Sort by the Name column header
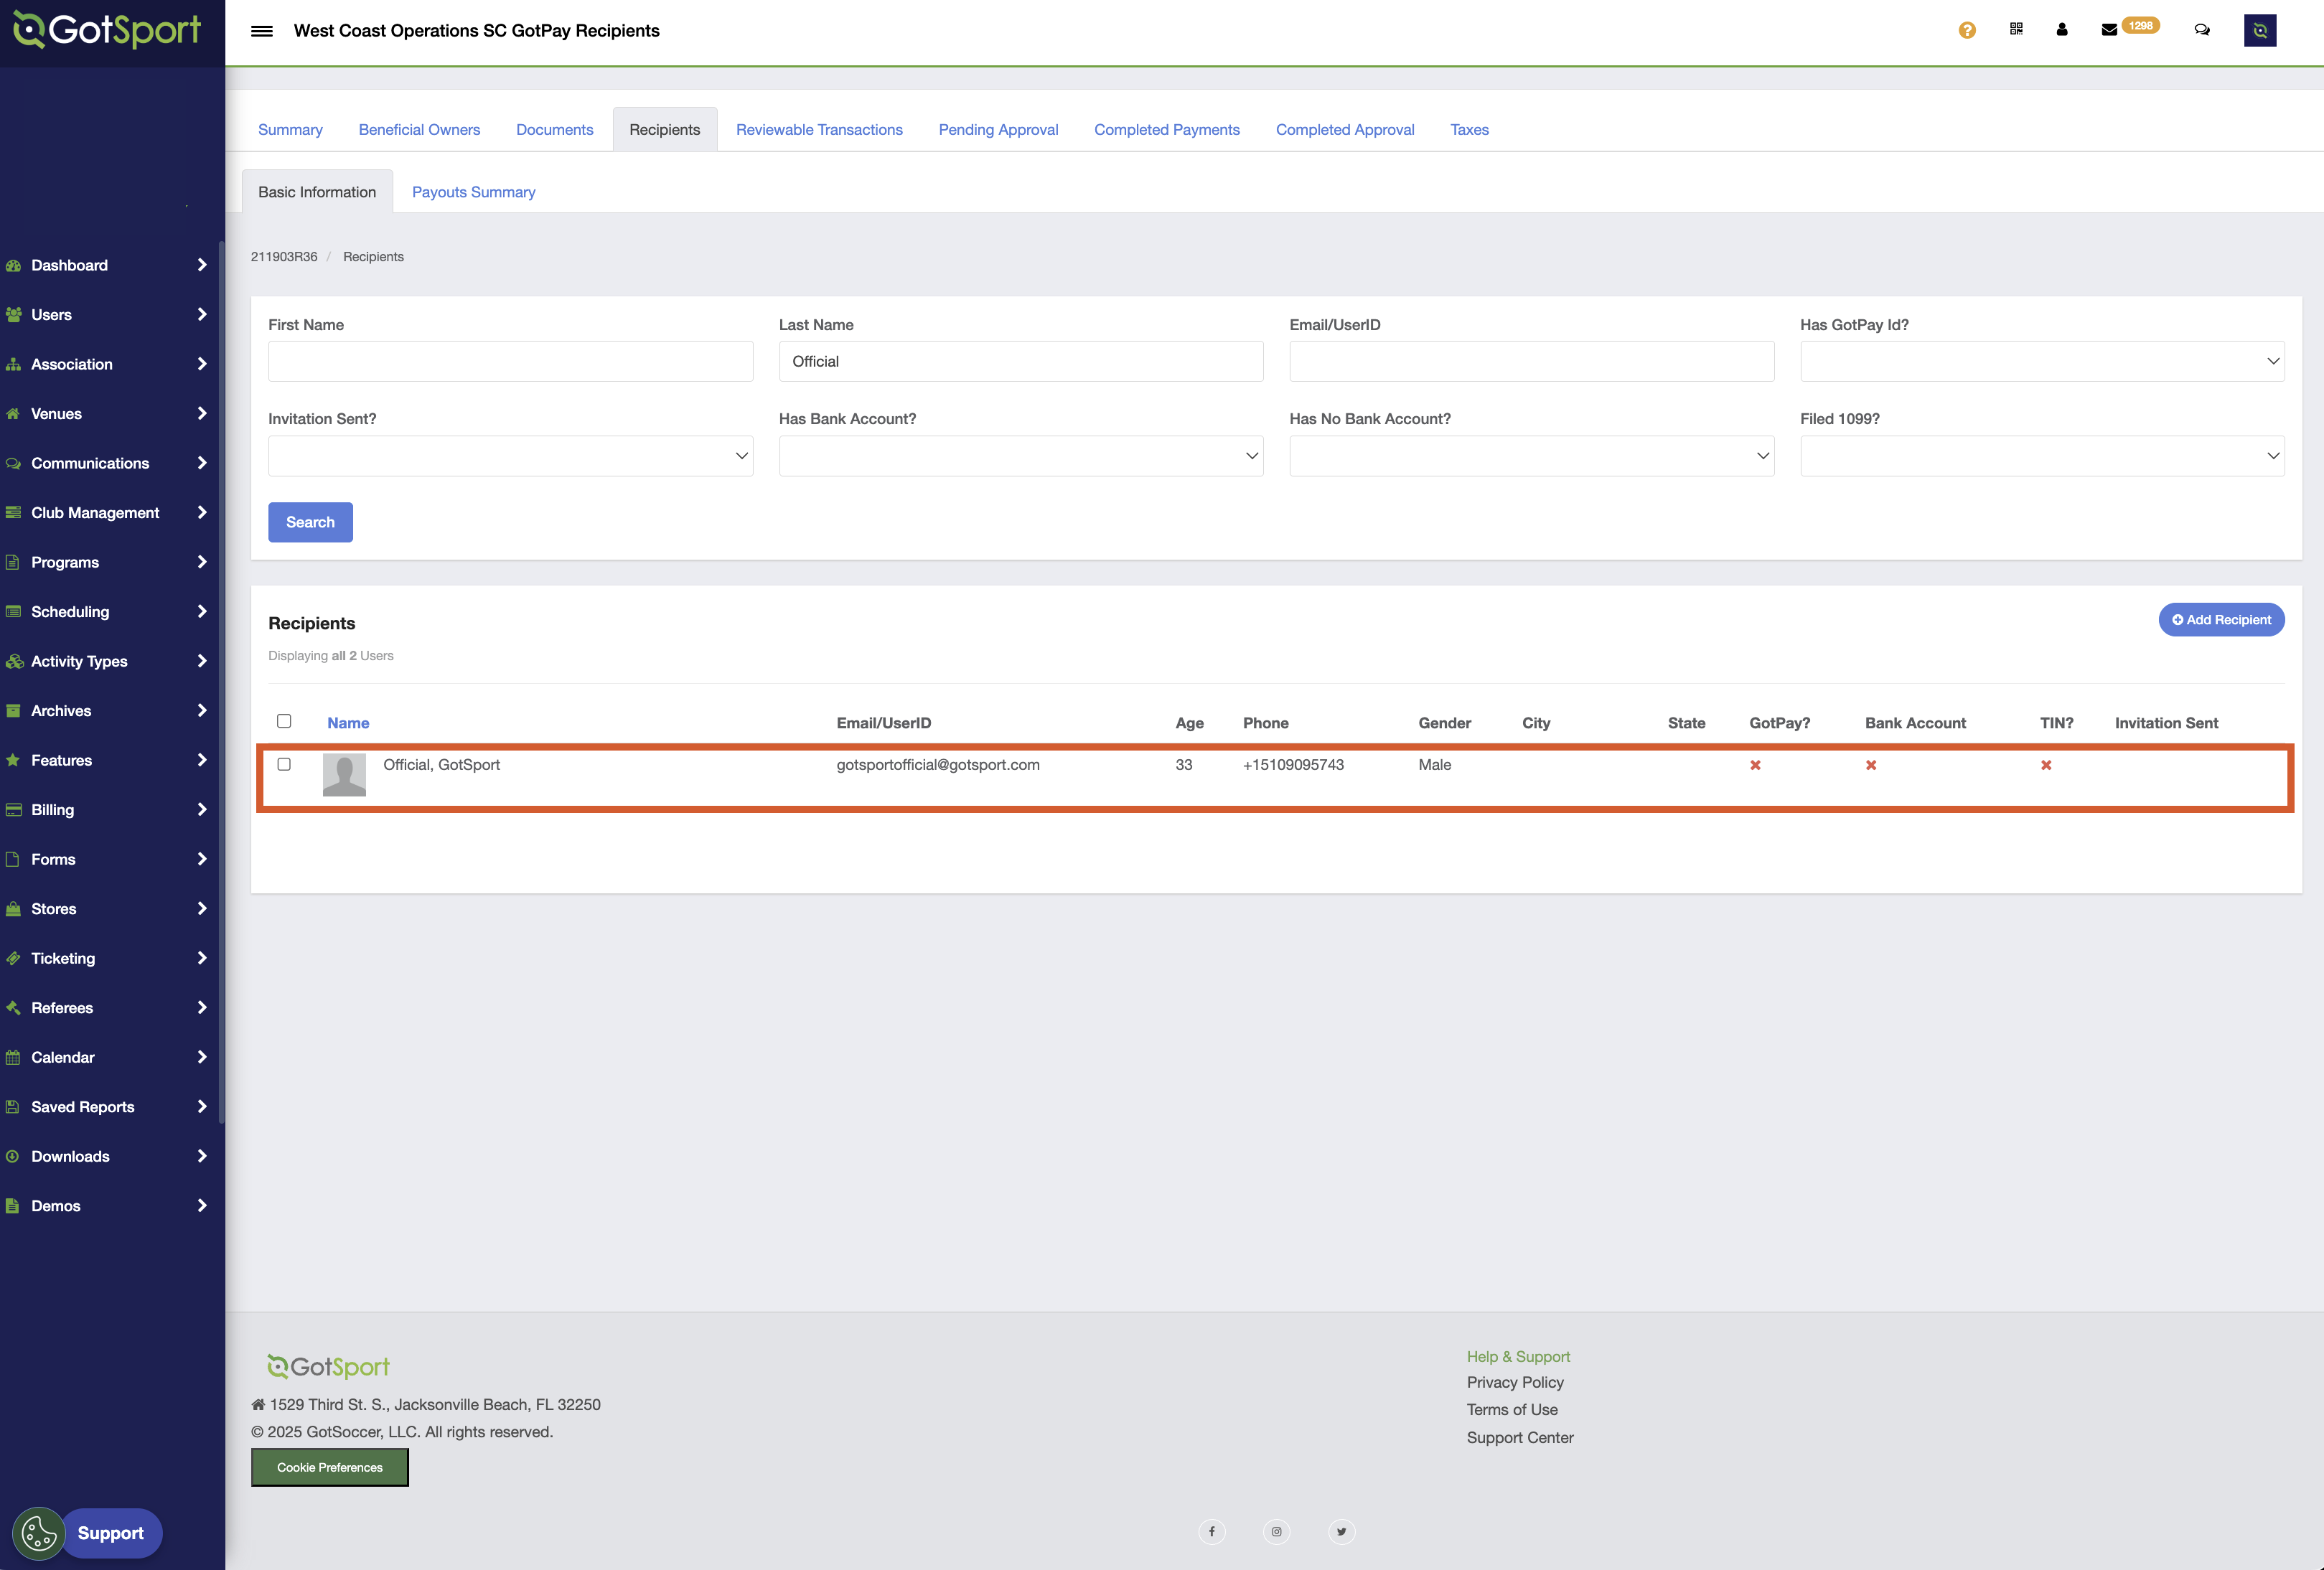The image size is (2324, 1570). [x=348, y=723]
